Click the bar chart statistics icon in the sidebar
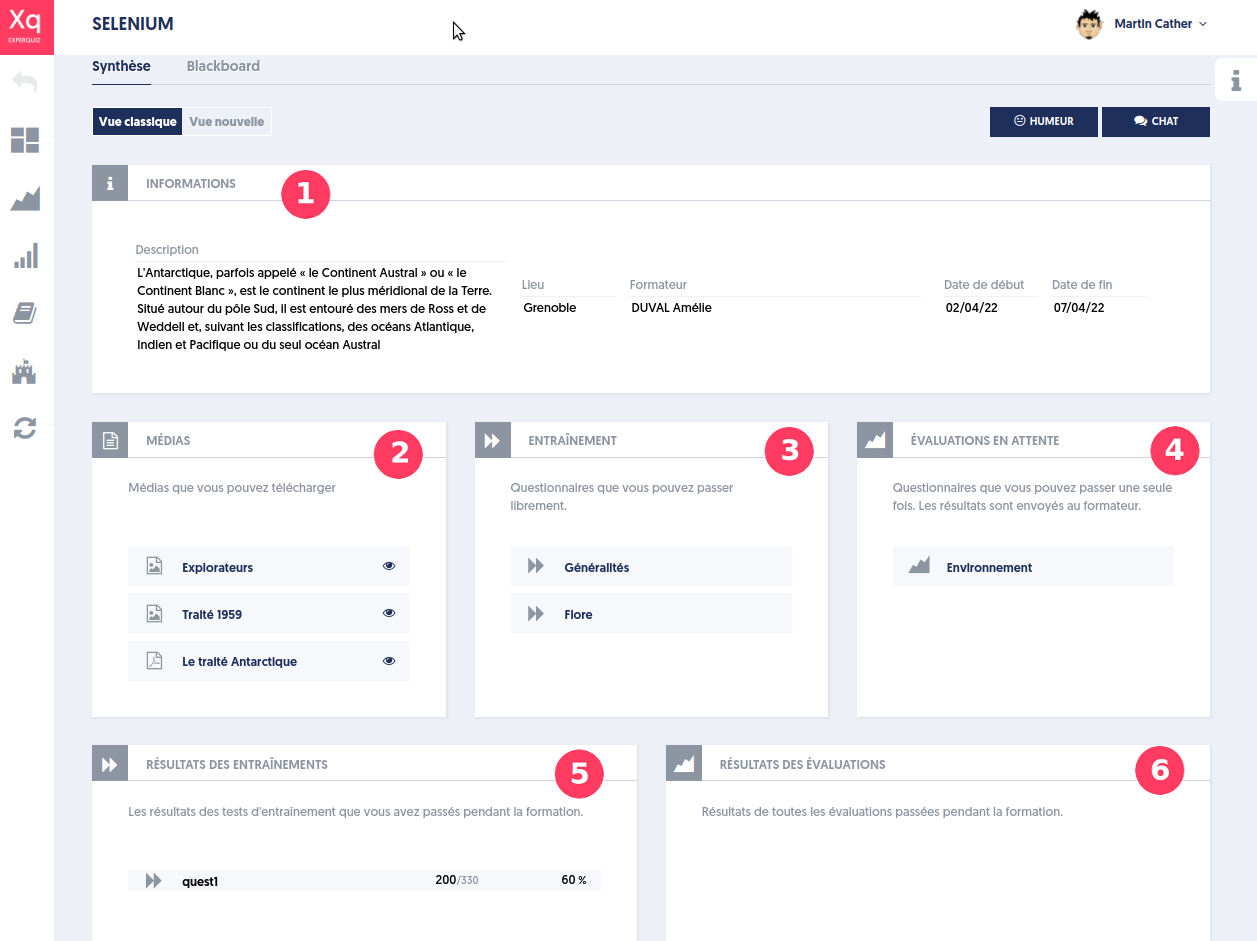1257x941 pixels. pyautogui.click(x=25, y=256)
